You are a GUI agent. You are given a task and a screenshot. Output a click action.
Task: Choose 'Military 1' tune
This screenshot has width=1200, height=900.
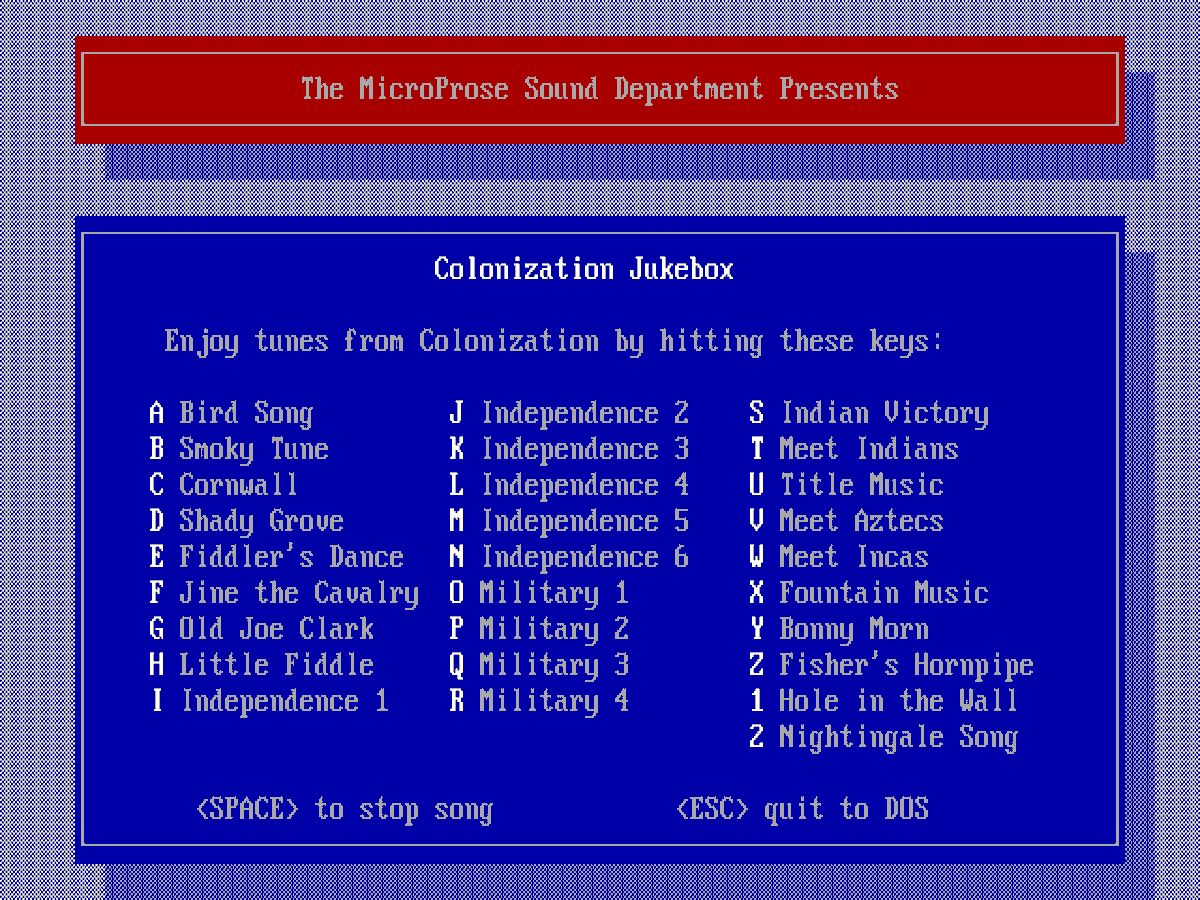(539, 593)
